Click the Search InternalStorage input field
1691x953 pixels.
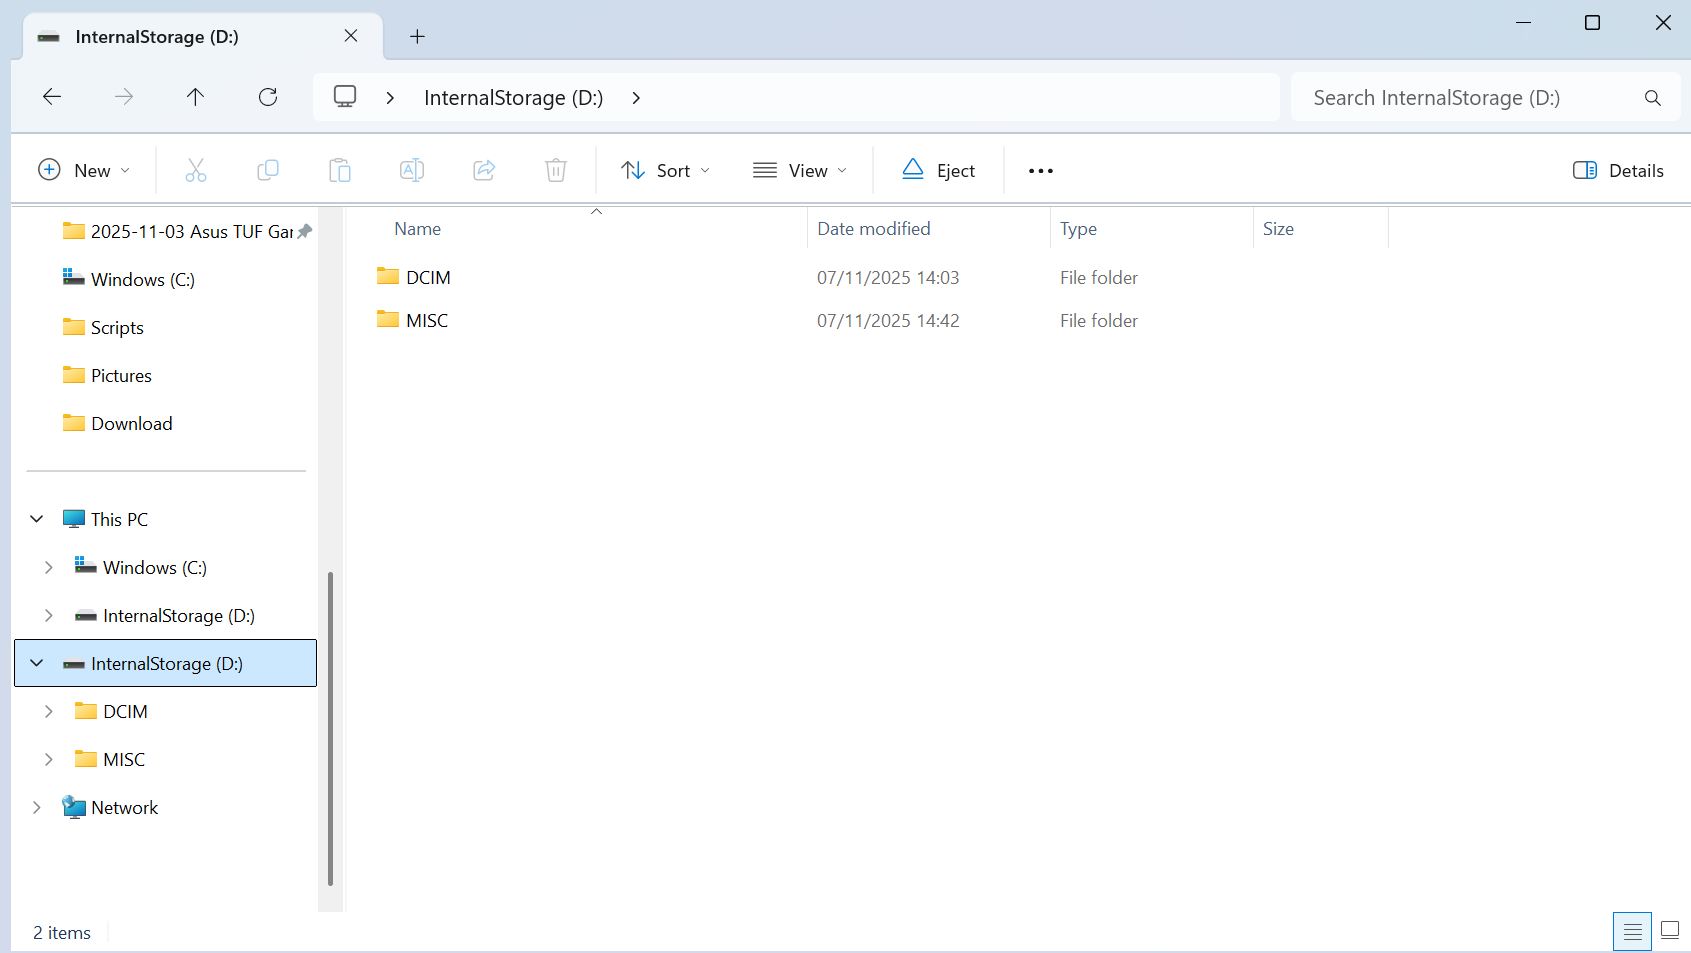pos(1465,98)
